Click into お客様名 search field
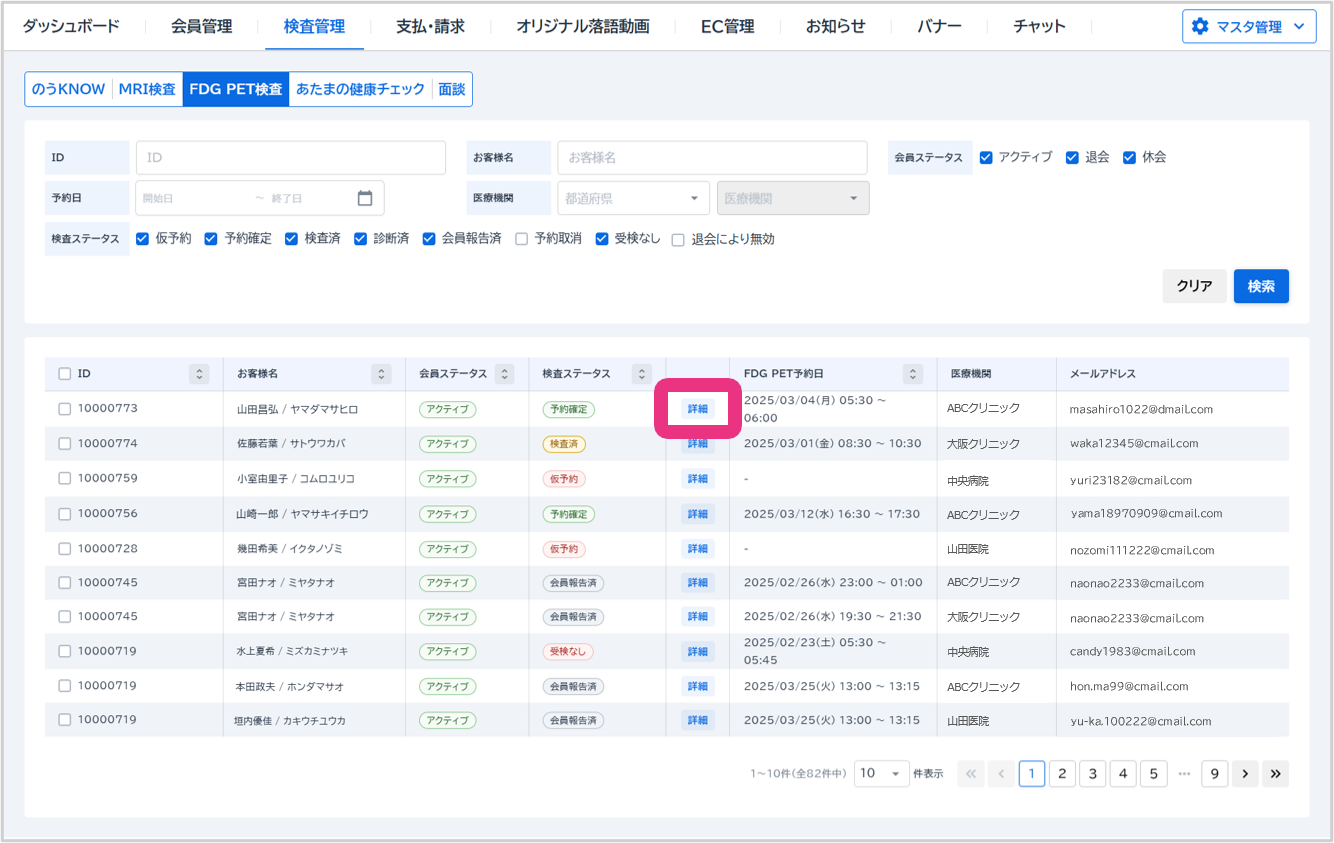The height and width of the screenshot is (843, 1334). point(712,158)
